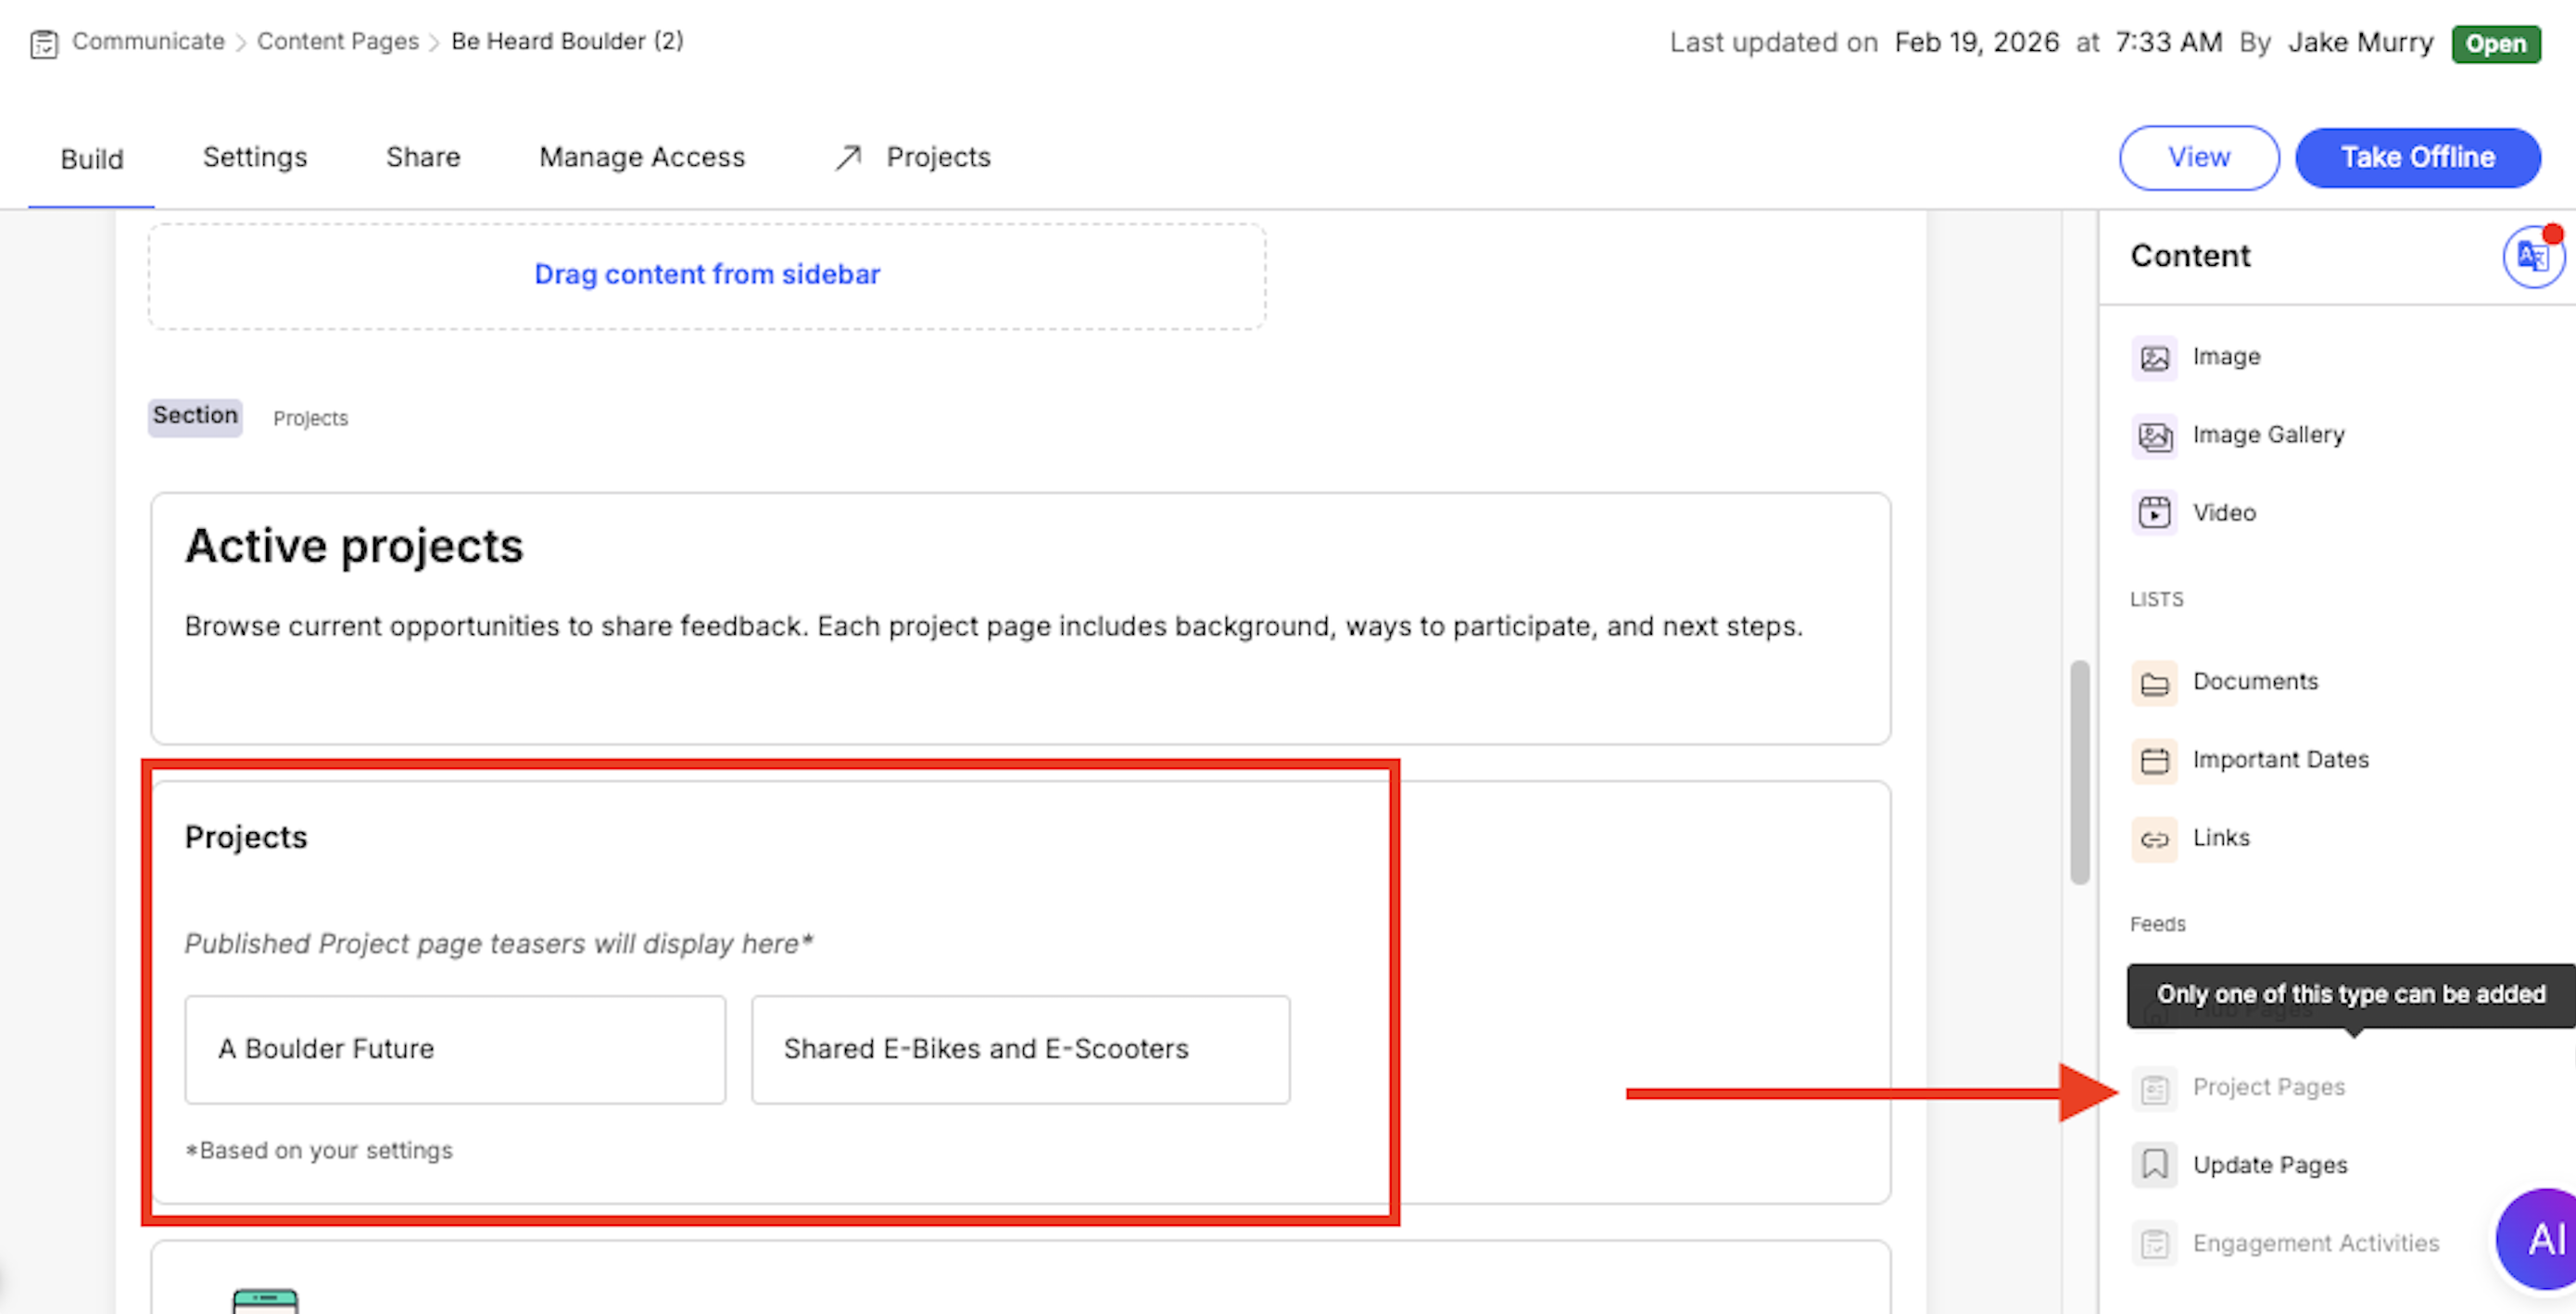
Task: Click the Engagement Activities icon
Action: point(2154,1244)
